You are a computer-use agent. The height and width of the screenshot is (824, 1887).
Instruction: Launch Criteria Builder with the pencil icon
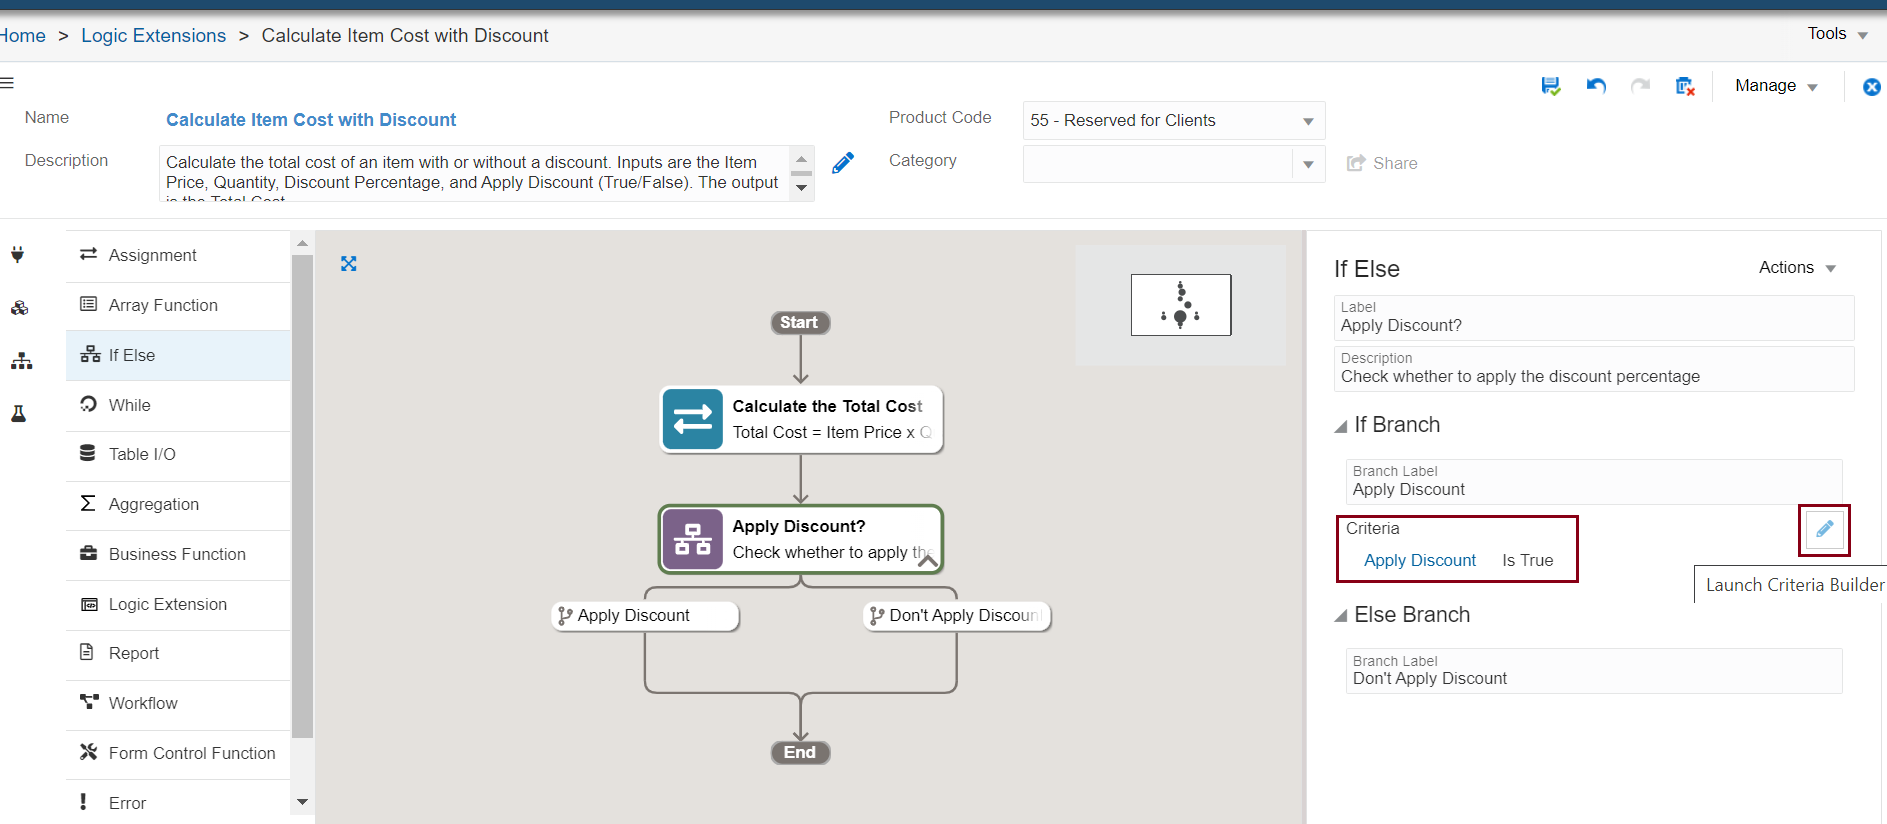(1824, 529)
